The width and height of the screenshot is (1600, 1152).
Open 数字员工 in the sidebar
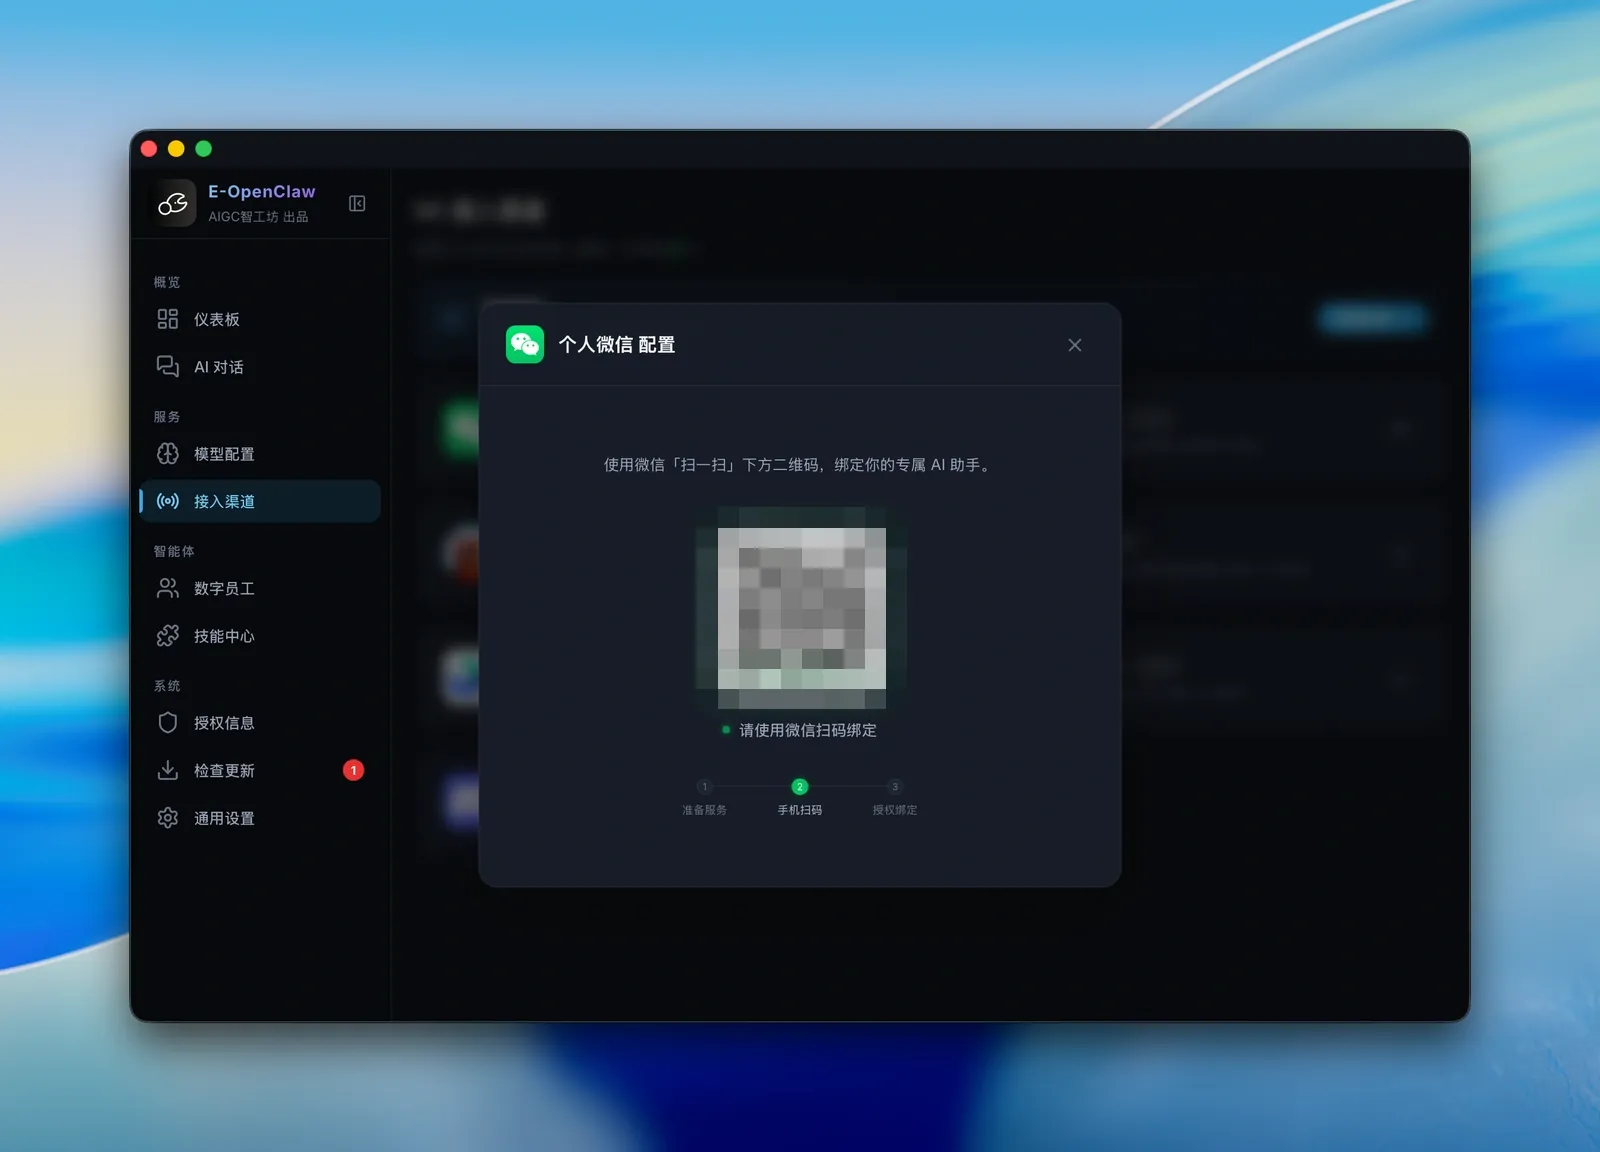coord(260,588)
